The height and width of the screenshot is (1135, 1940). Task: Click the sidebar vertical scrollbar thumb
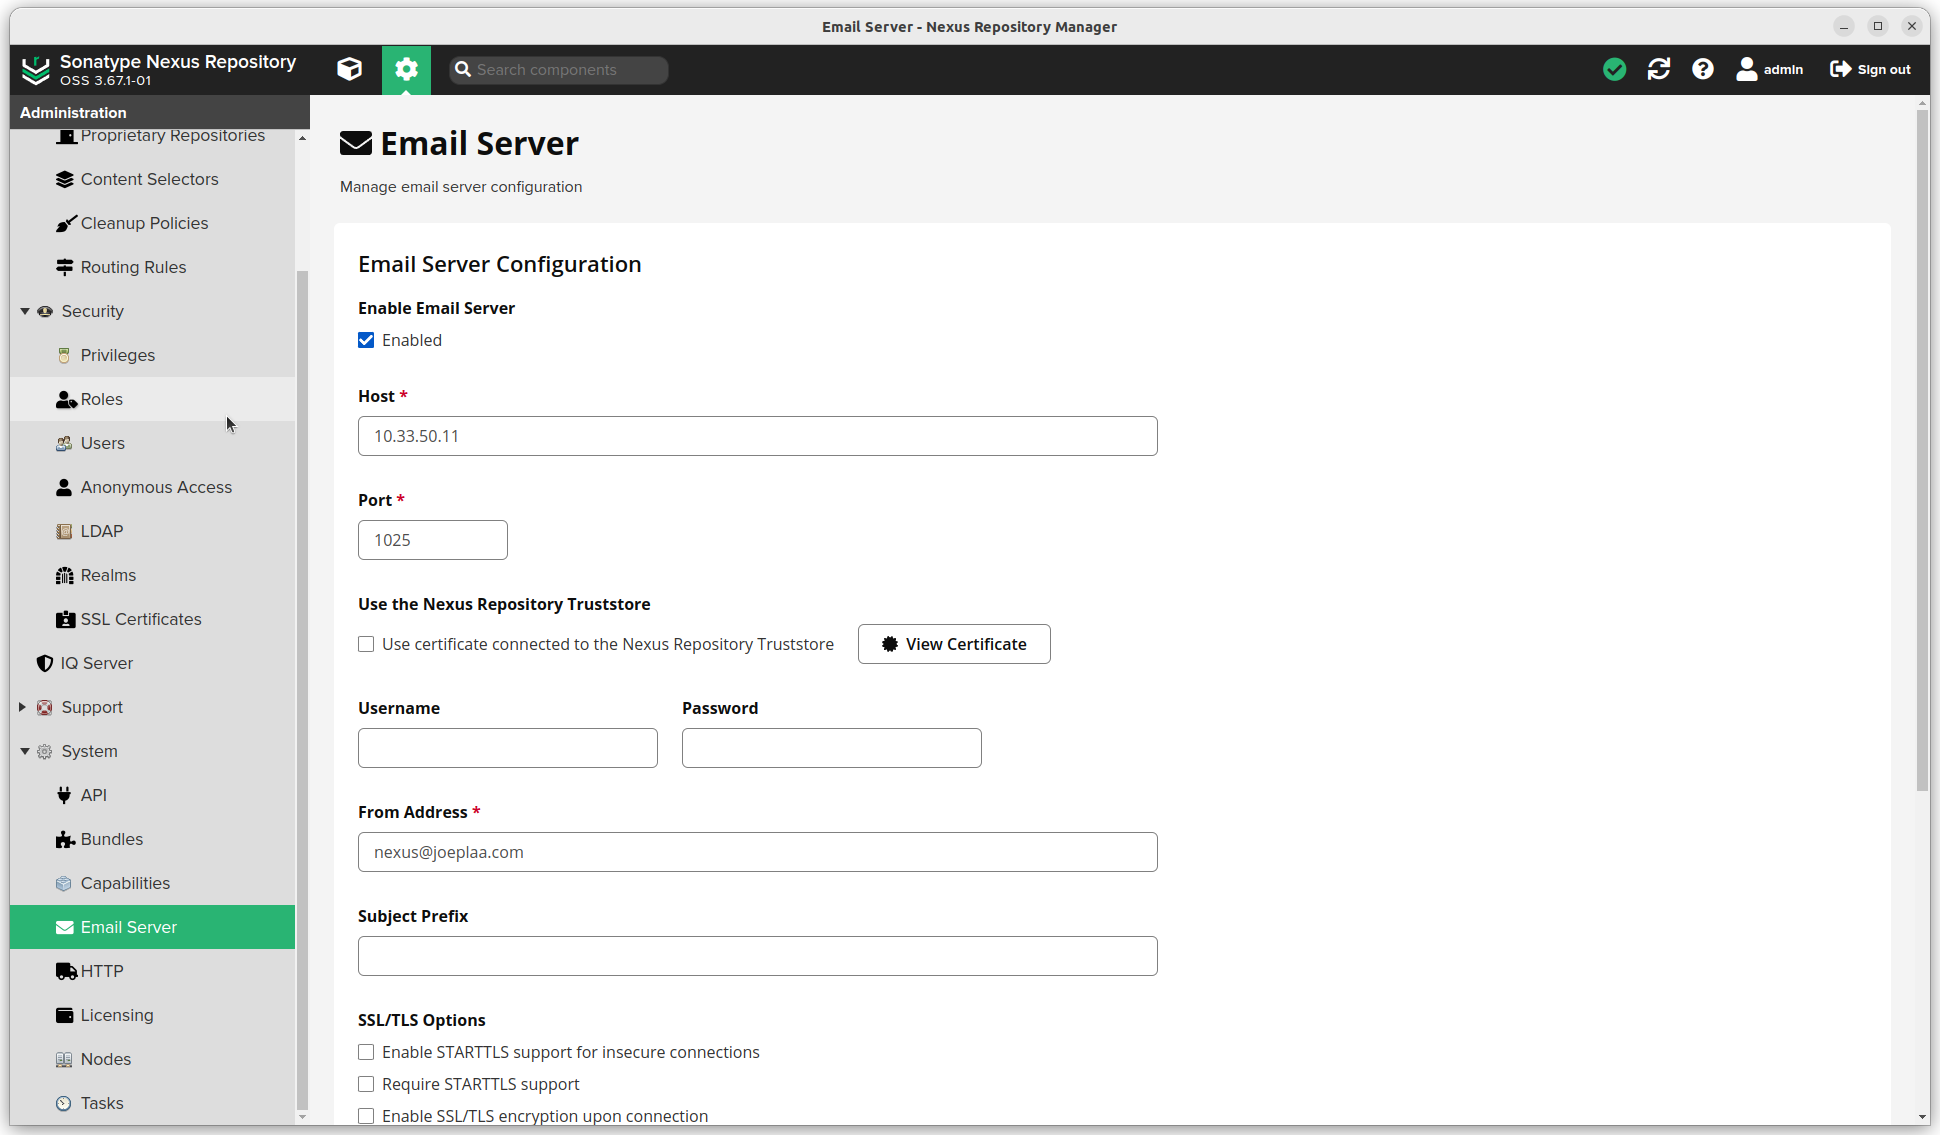pyautogui.click(x=302, y=688)
